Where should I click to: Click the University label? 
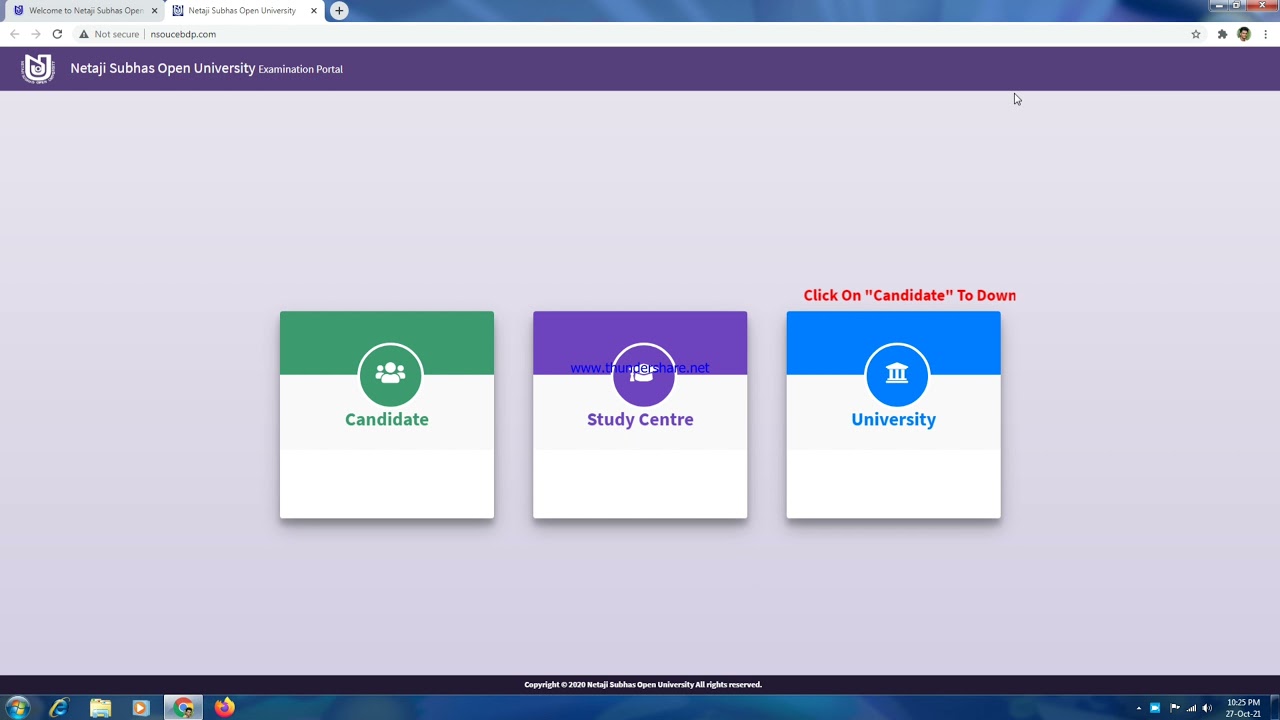(893, 419)
